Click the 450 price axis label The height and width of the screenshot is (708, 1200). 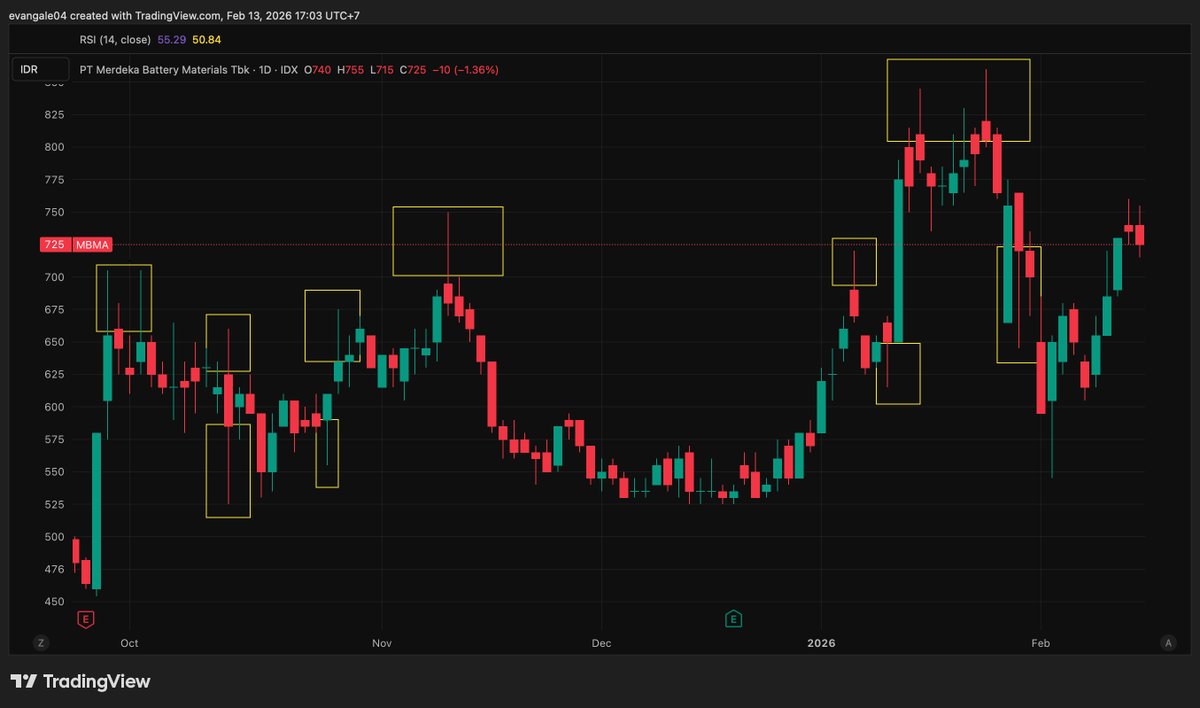54,602
